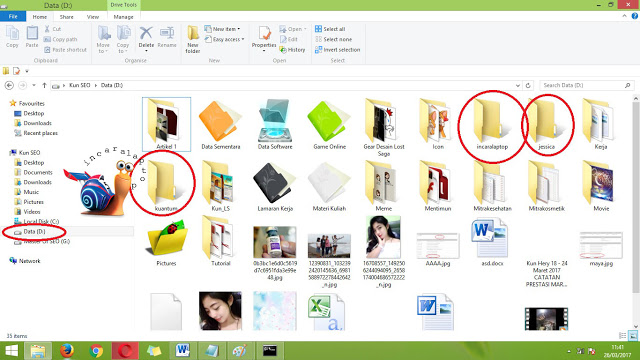Open Chrome from the taskbar
This screenshot has height=360, width=640.
(96, 351)
